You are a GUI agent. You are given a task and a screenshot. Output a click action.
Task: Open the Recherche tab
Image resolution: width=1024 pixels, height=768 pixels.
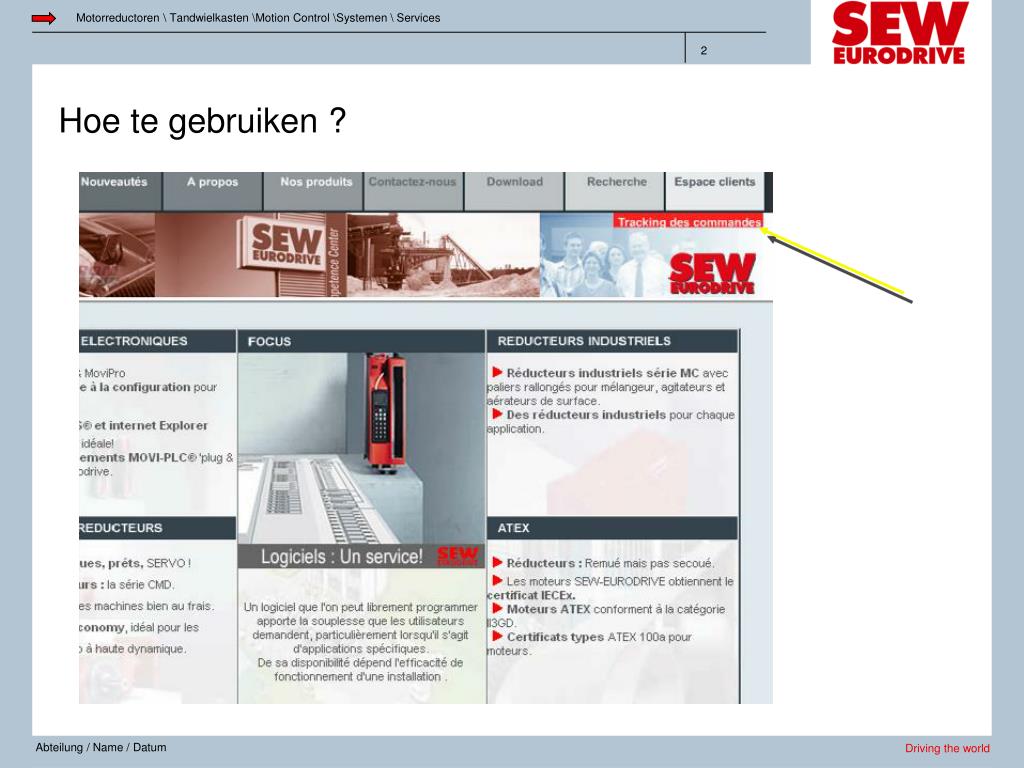coord(615,191)
